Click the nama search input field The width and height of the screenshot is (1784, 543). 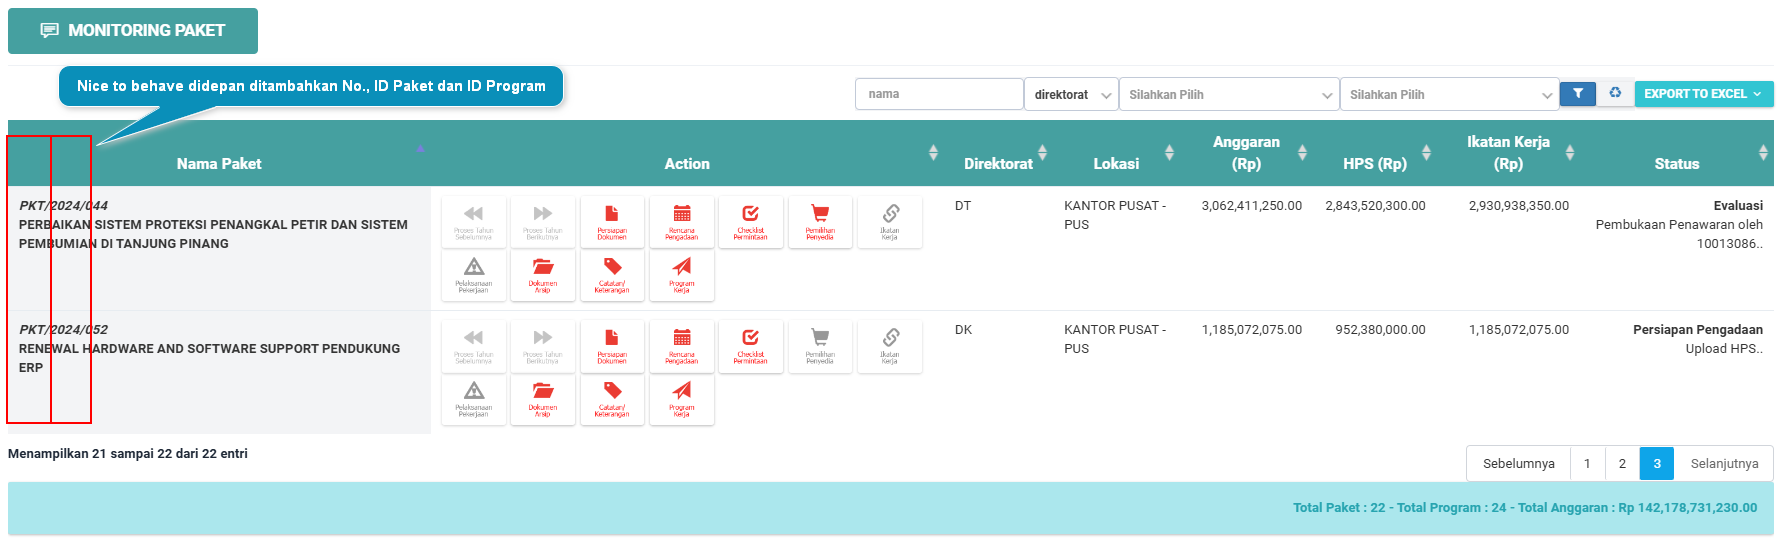point(938,94)
